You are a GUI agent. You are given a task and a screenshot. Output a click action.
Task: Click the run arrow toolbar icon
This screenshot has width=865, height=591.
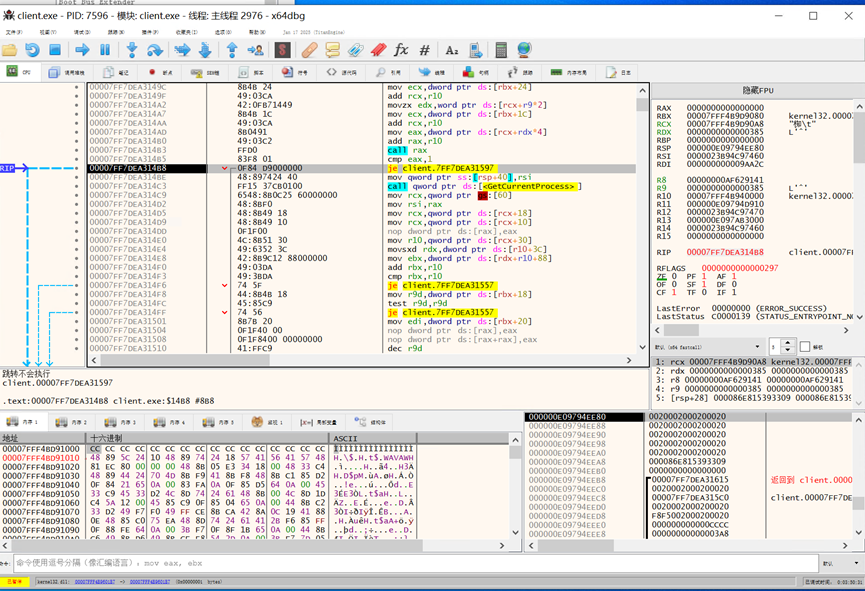(82, 50)
